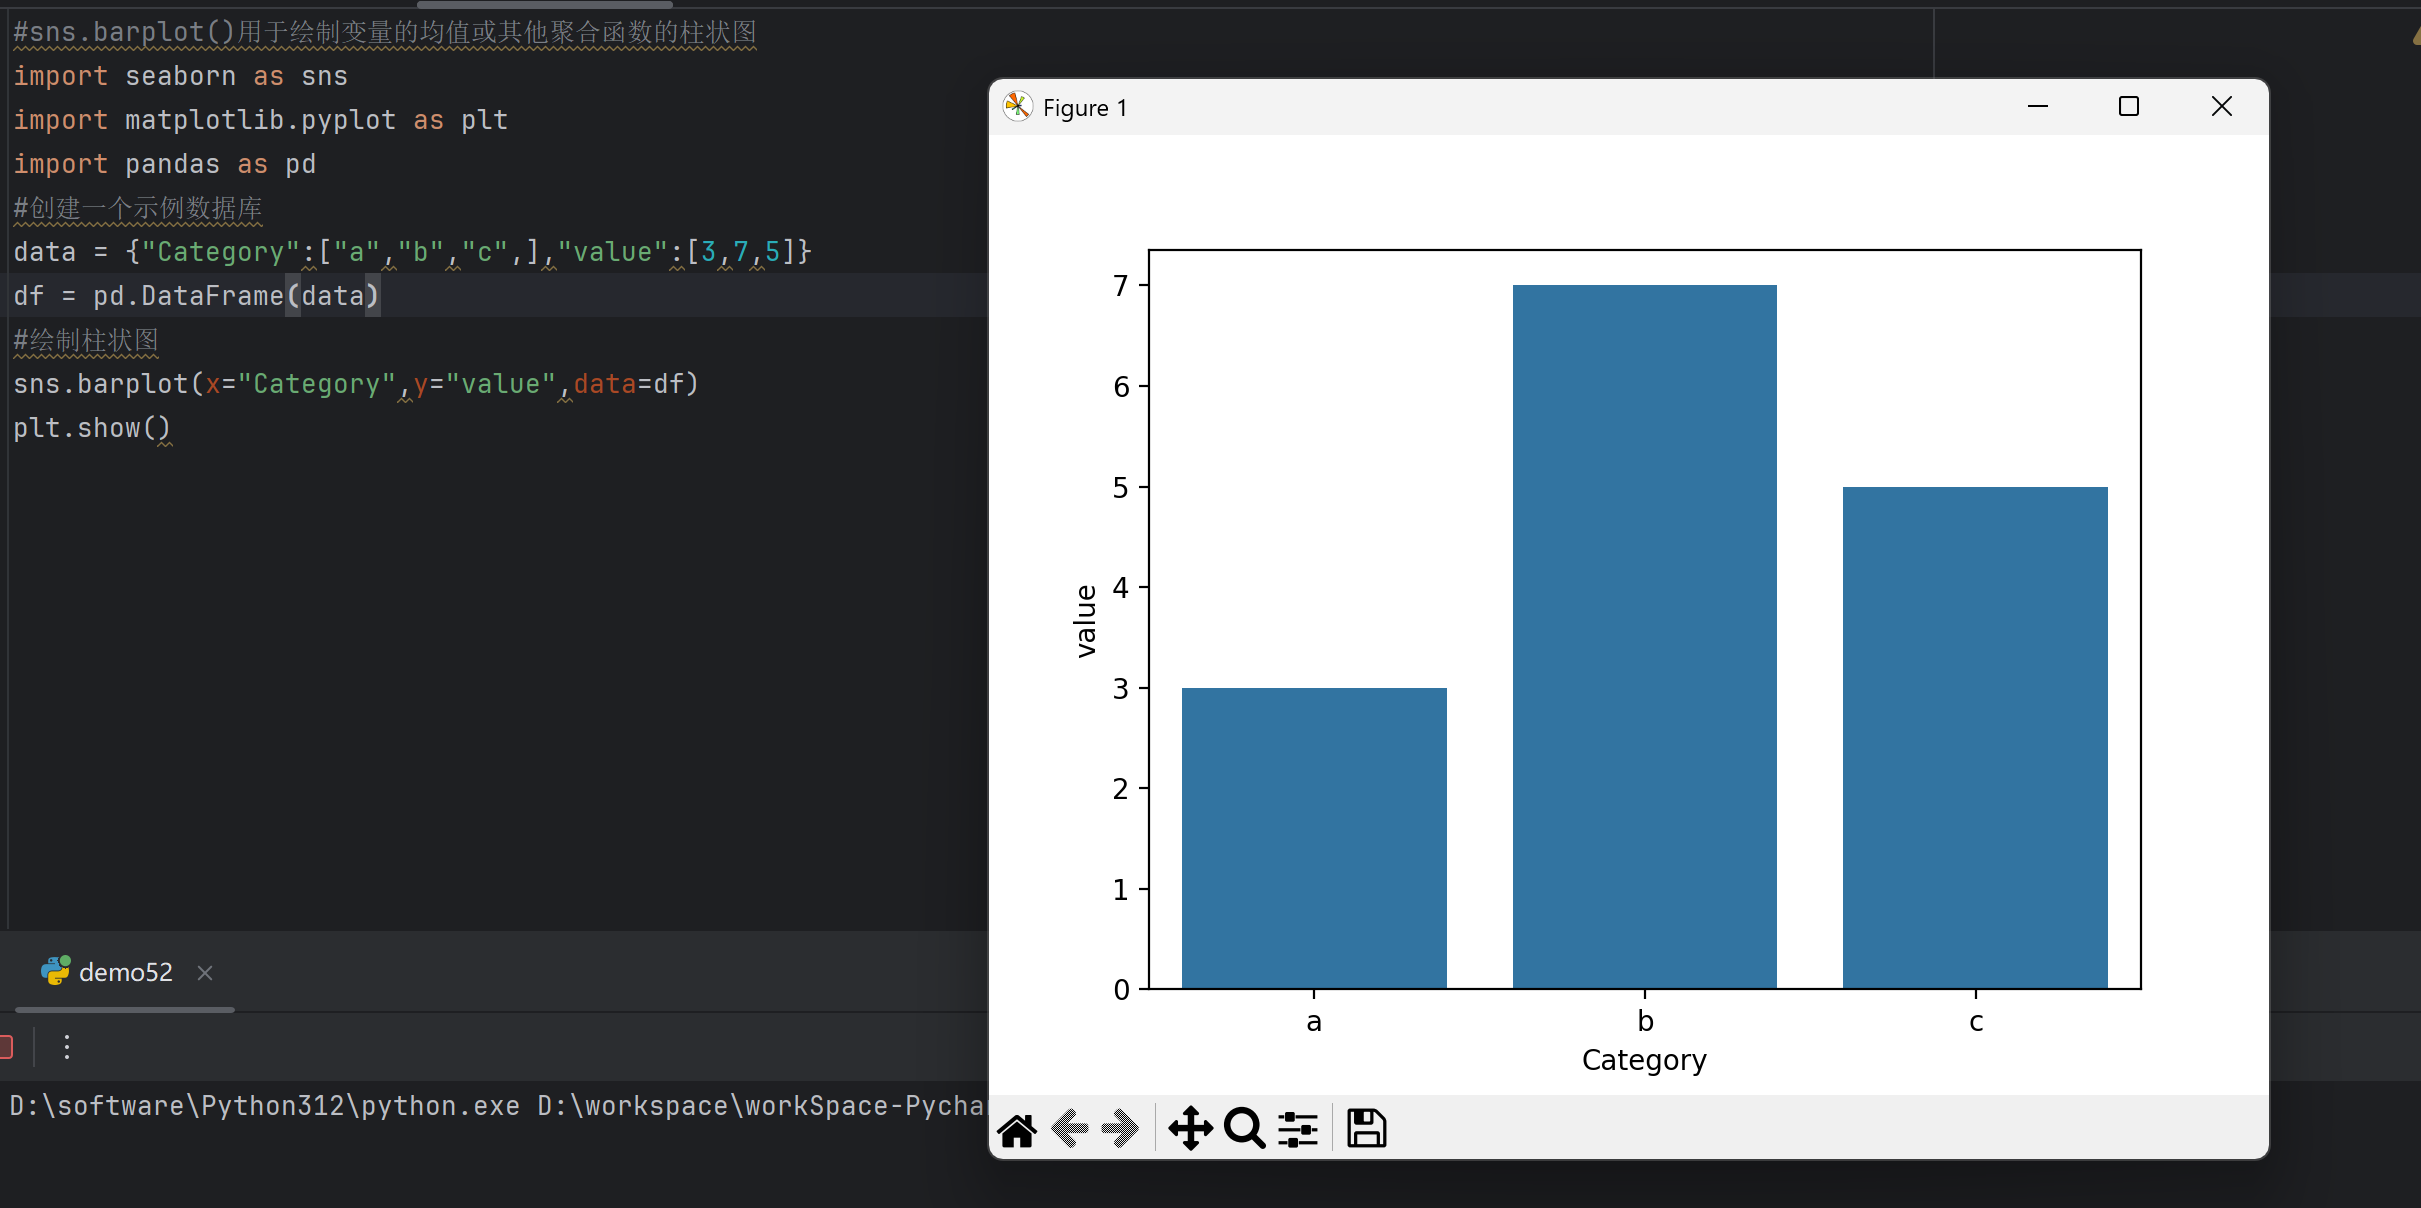Click the bar for category a

point(1314,838)
